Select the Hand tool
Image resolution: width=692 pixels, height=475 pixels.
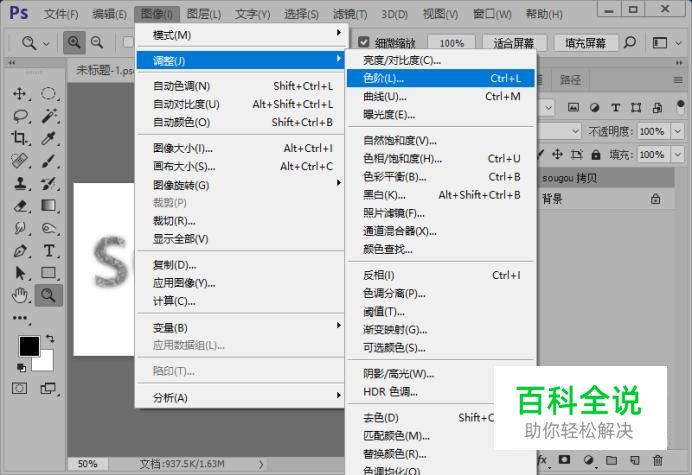click(x=19, y=295)
